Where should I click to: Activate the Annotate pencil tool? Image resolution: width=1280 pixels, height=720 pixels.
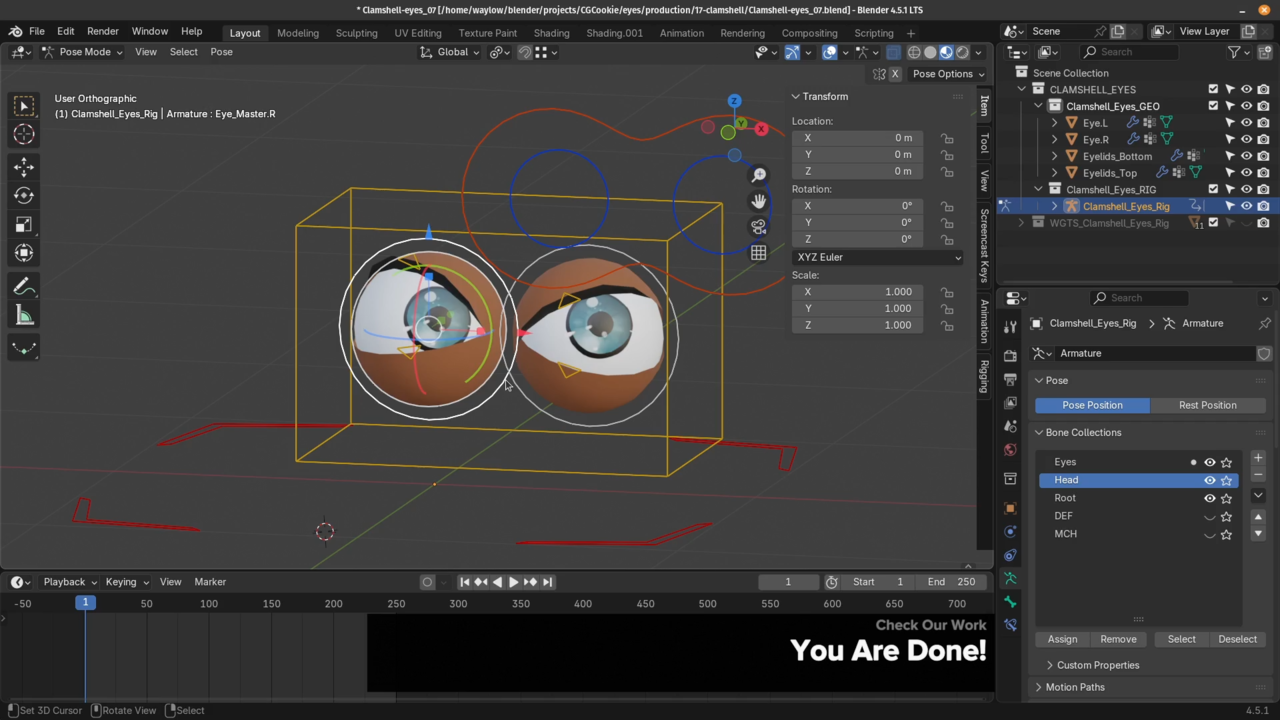pos(24,288)
